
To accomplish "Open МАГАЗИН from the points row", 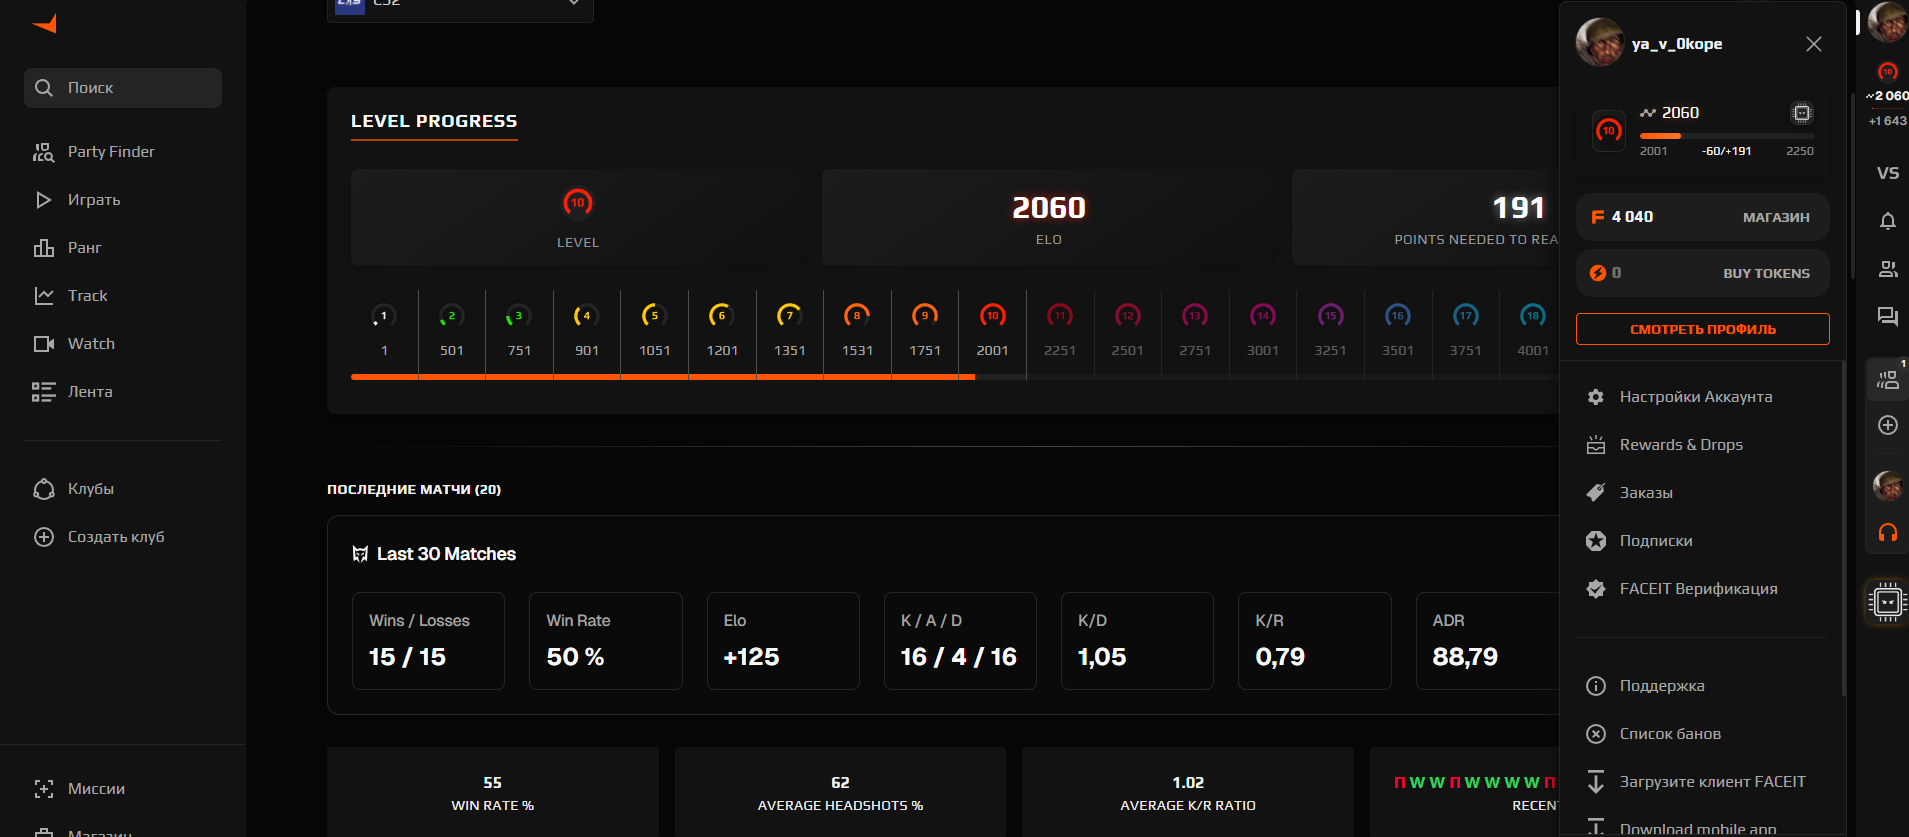I will 1776,217.
